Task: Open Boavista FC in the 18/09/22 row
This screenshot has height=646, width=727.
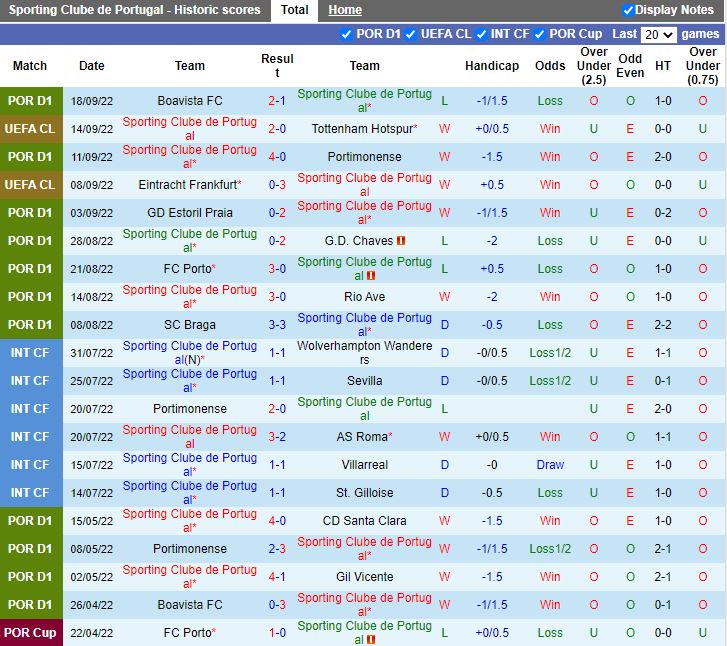Action: (x=190, y=101)
